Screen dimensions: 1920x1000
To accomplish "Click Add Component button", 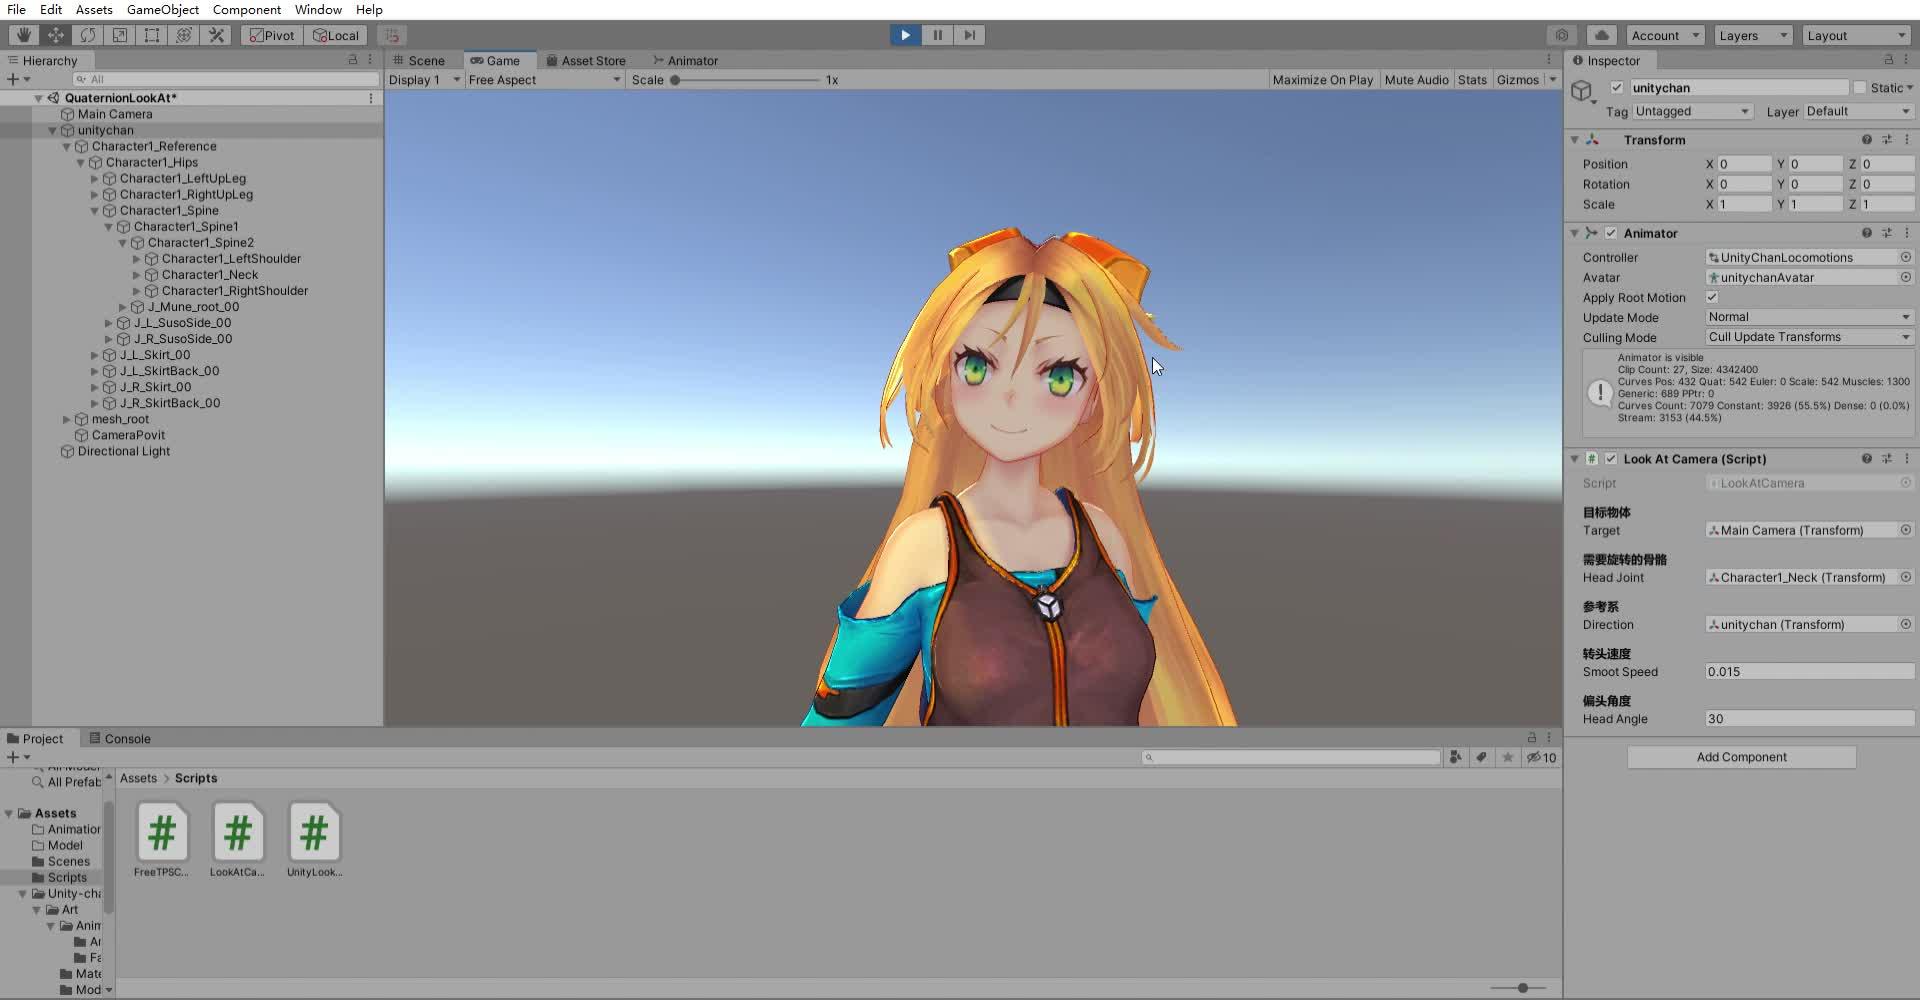I will [x=1741, y=757].
